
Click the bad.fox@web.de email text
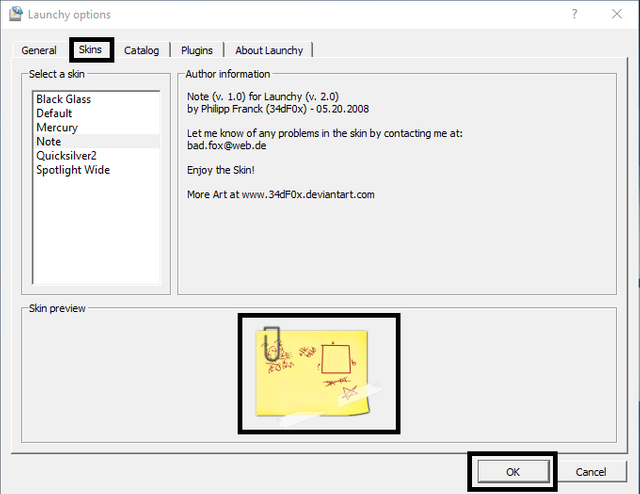point(227,145)
